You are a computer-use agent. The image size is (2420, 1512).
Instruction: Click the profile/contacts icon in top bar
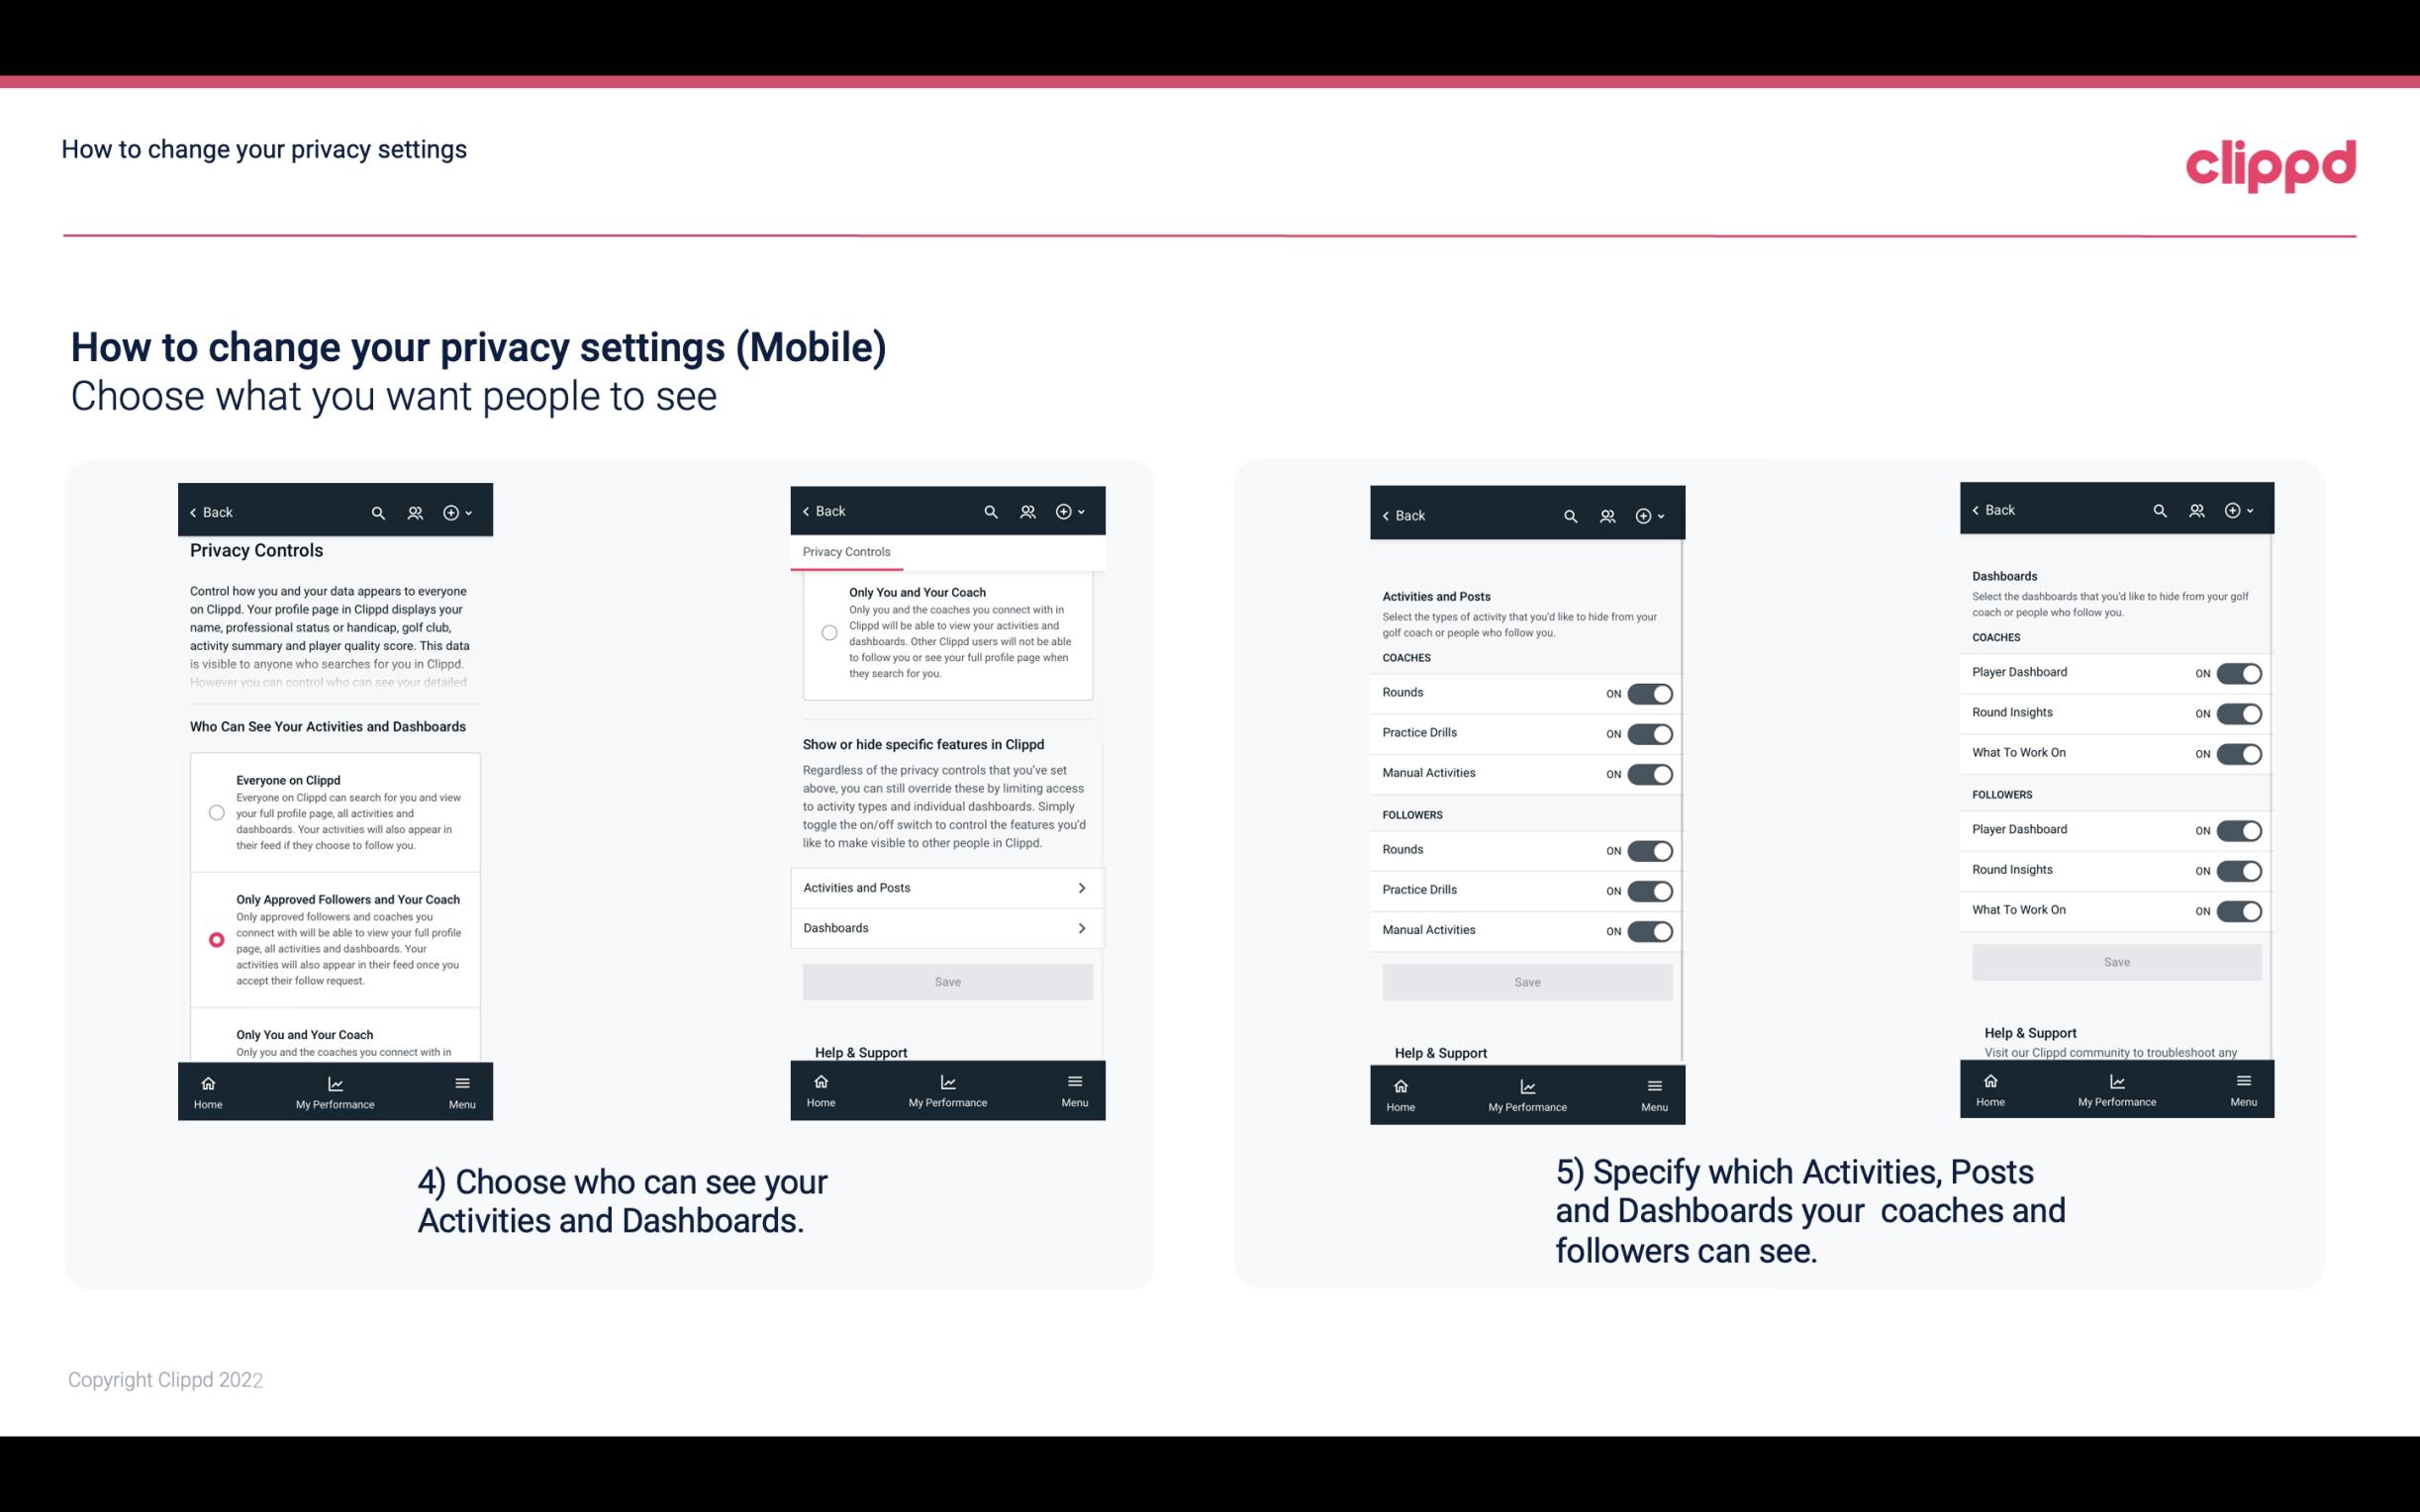pyautogui.click(x=415, y=513)
